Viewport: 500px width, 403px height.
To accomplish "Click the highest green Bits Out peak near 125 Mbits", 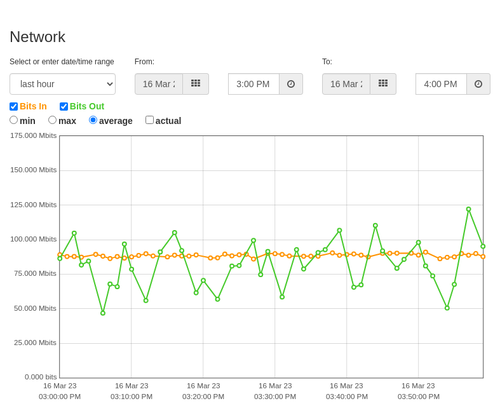I will click(468, 209).
